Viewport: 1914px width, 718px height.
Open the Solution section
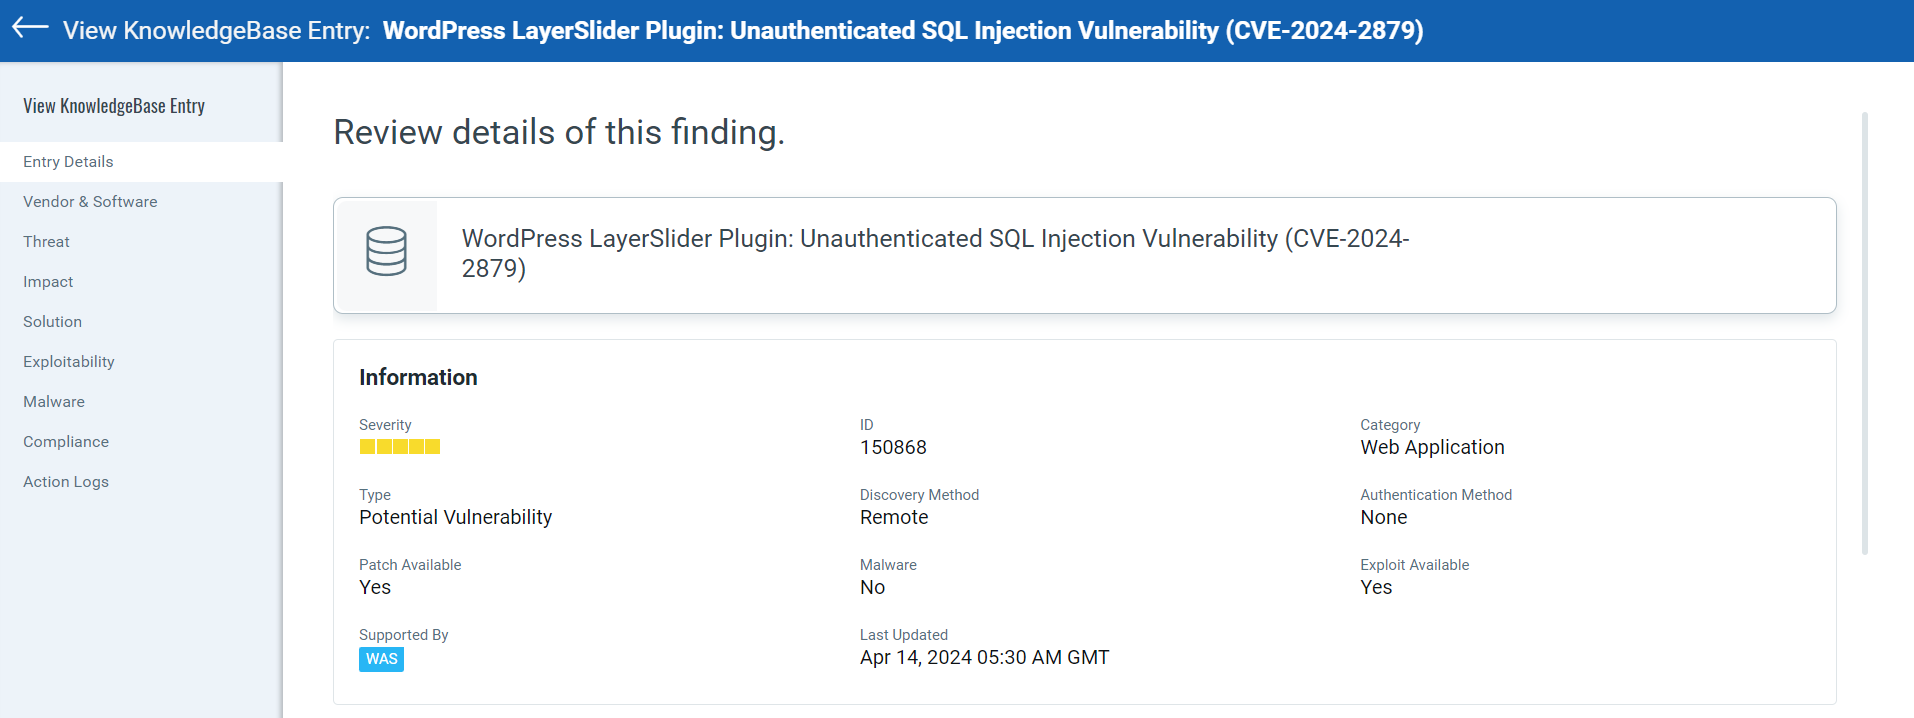tap(52, 321)
